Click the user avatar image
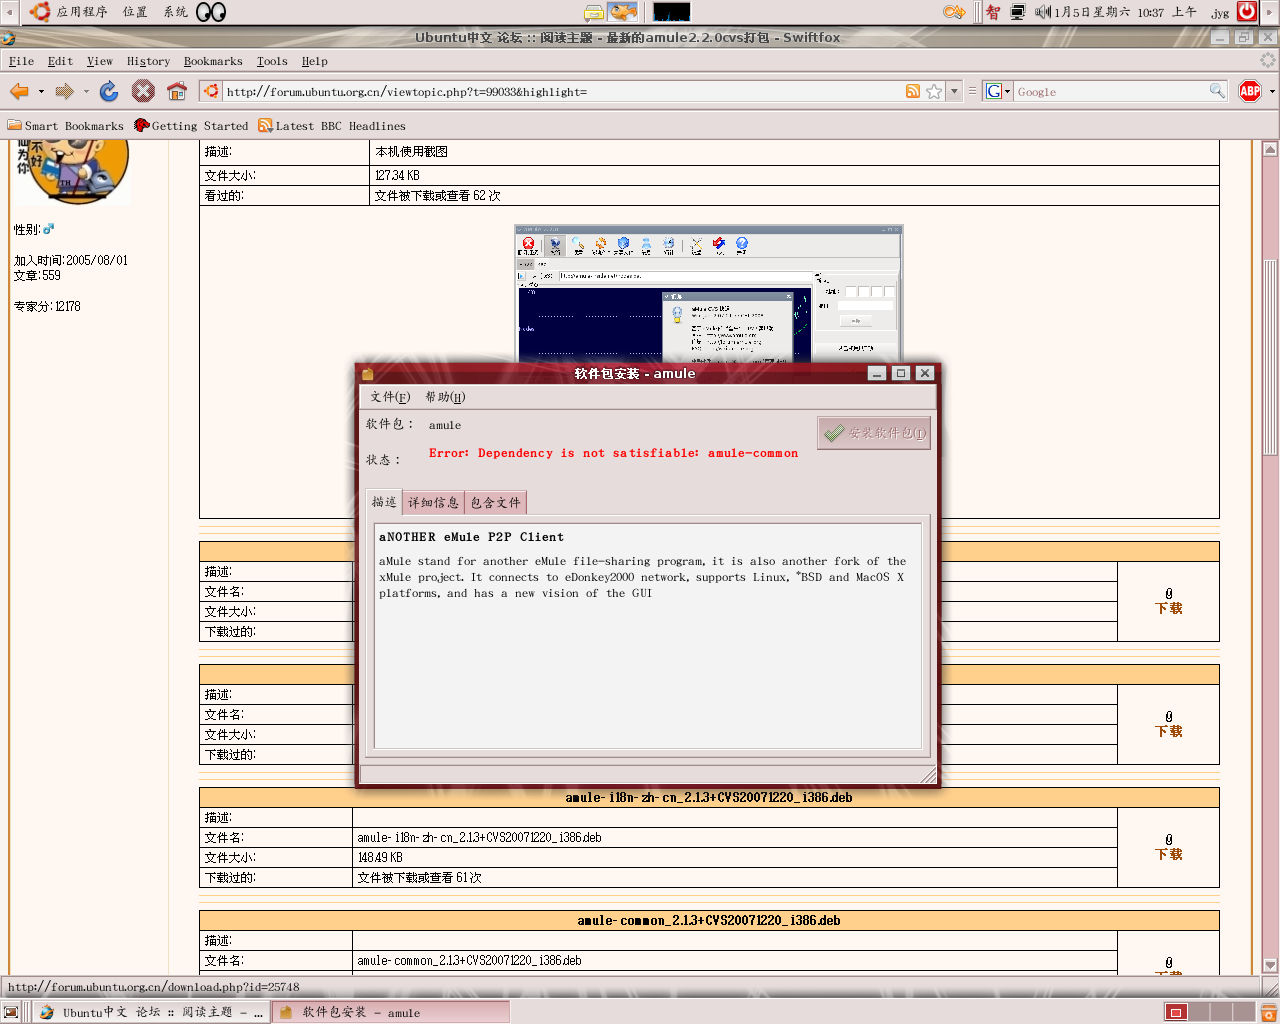The image size is (1280, 1024). point(73,172)
